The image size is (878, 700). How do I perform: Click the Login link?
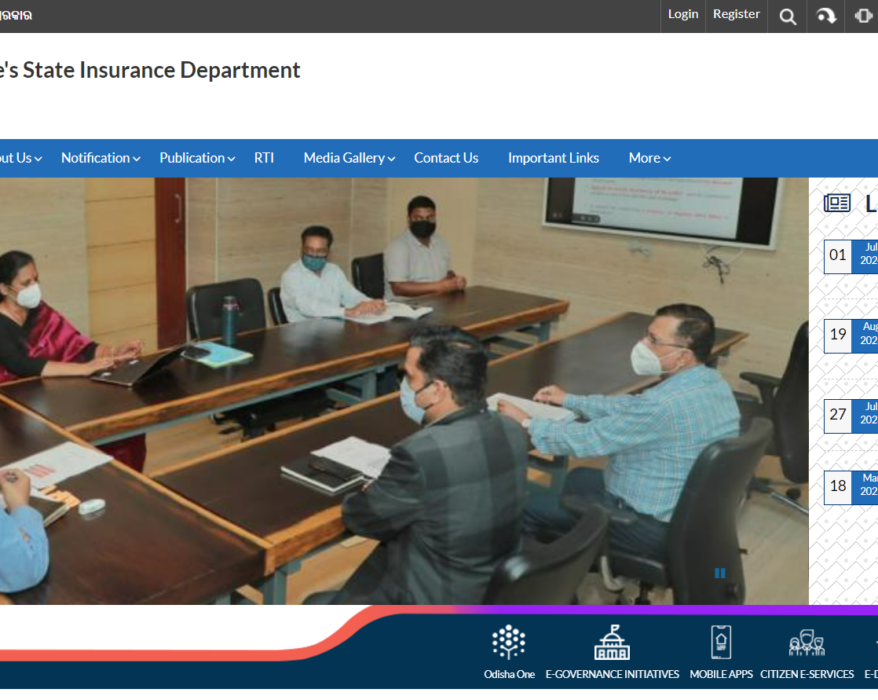click(683, 14)
